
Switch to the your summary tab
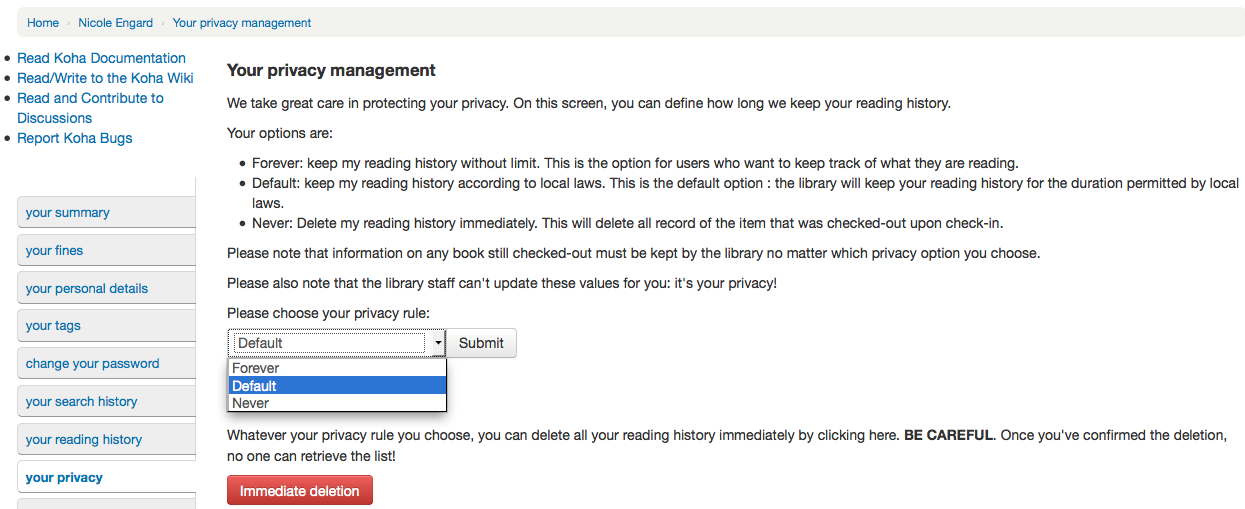click(x=68, y=213)
